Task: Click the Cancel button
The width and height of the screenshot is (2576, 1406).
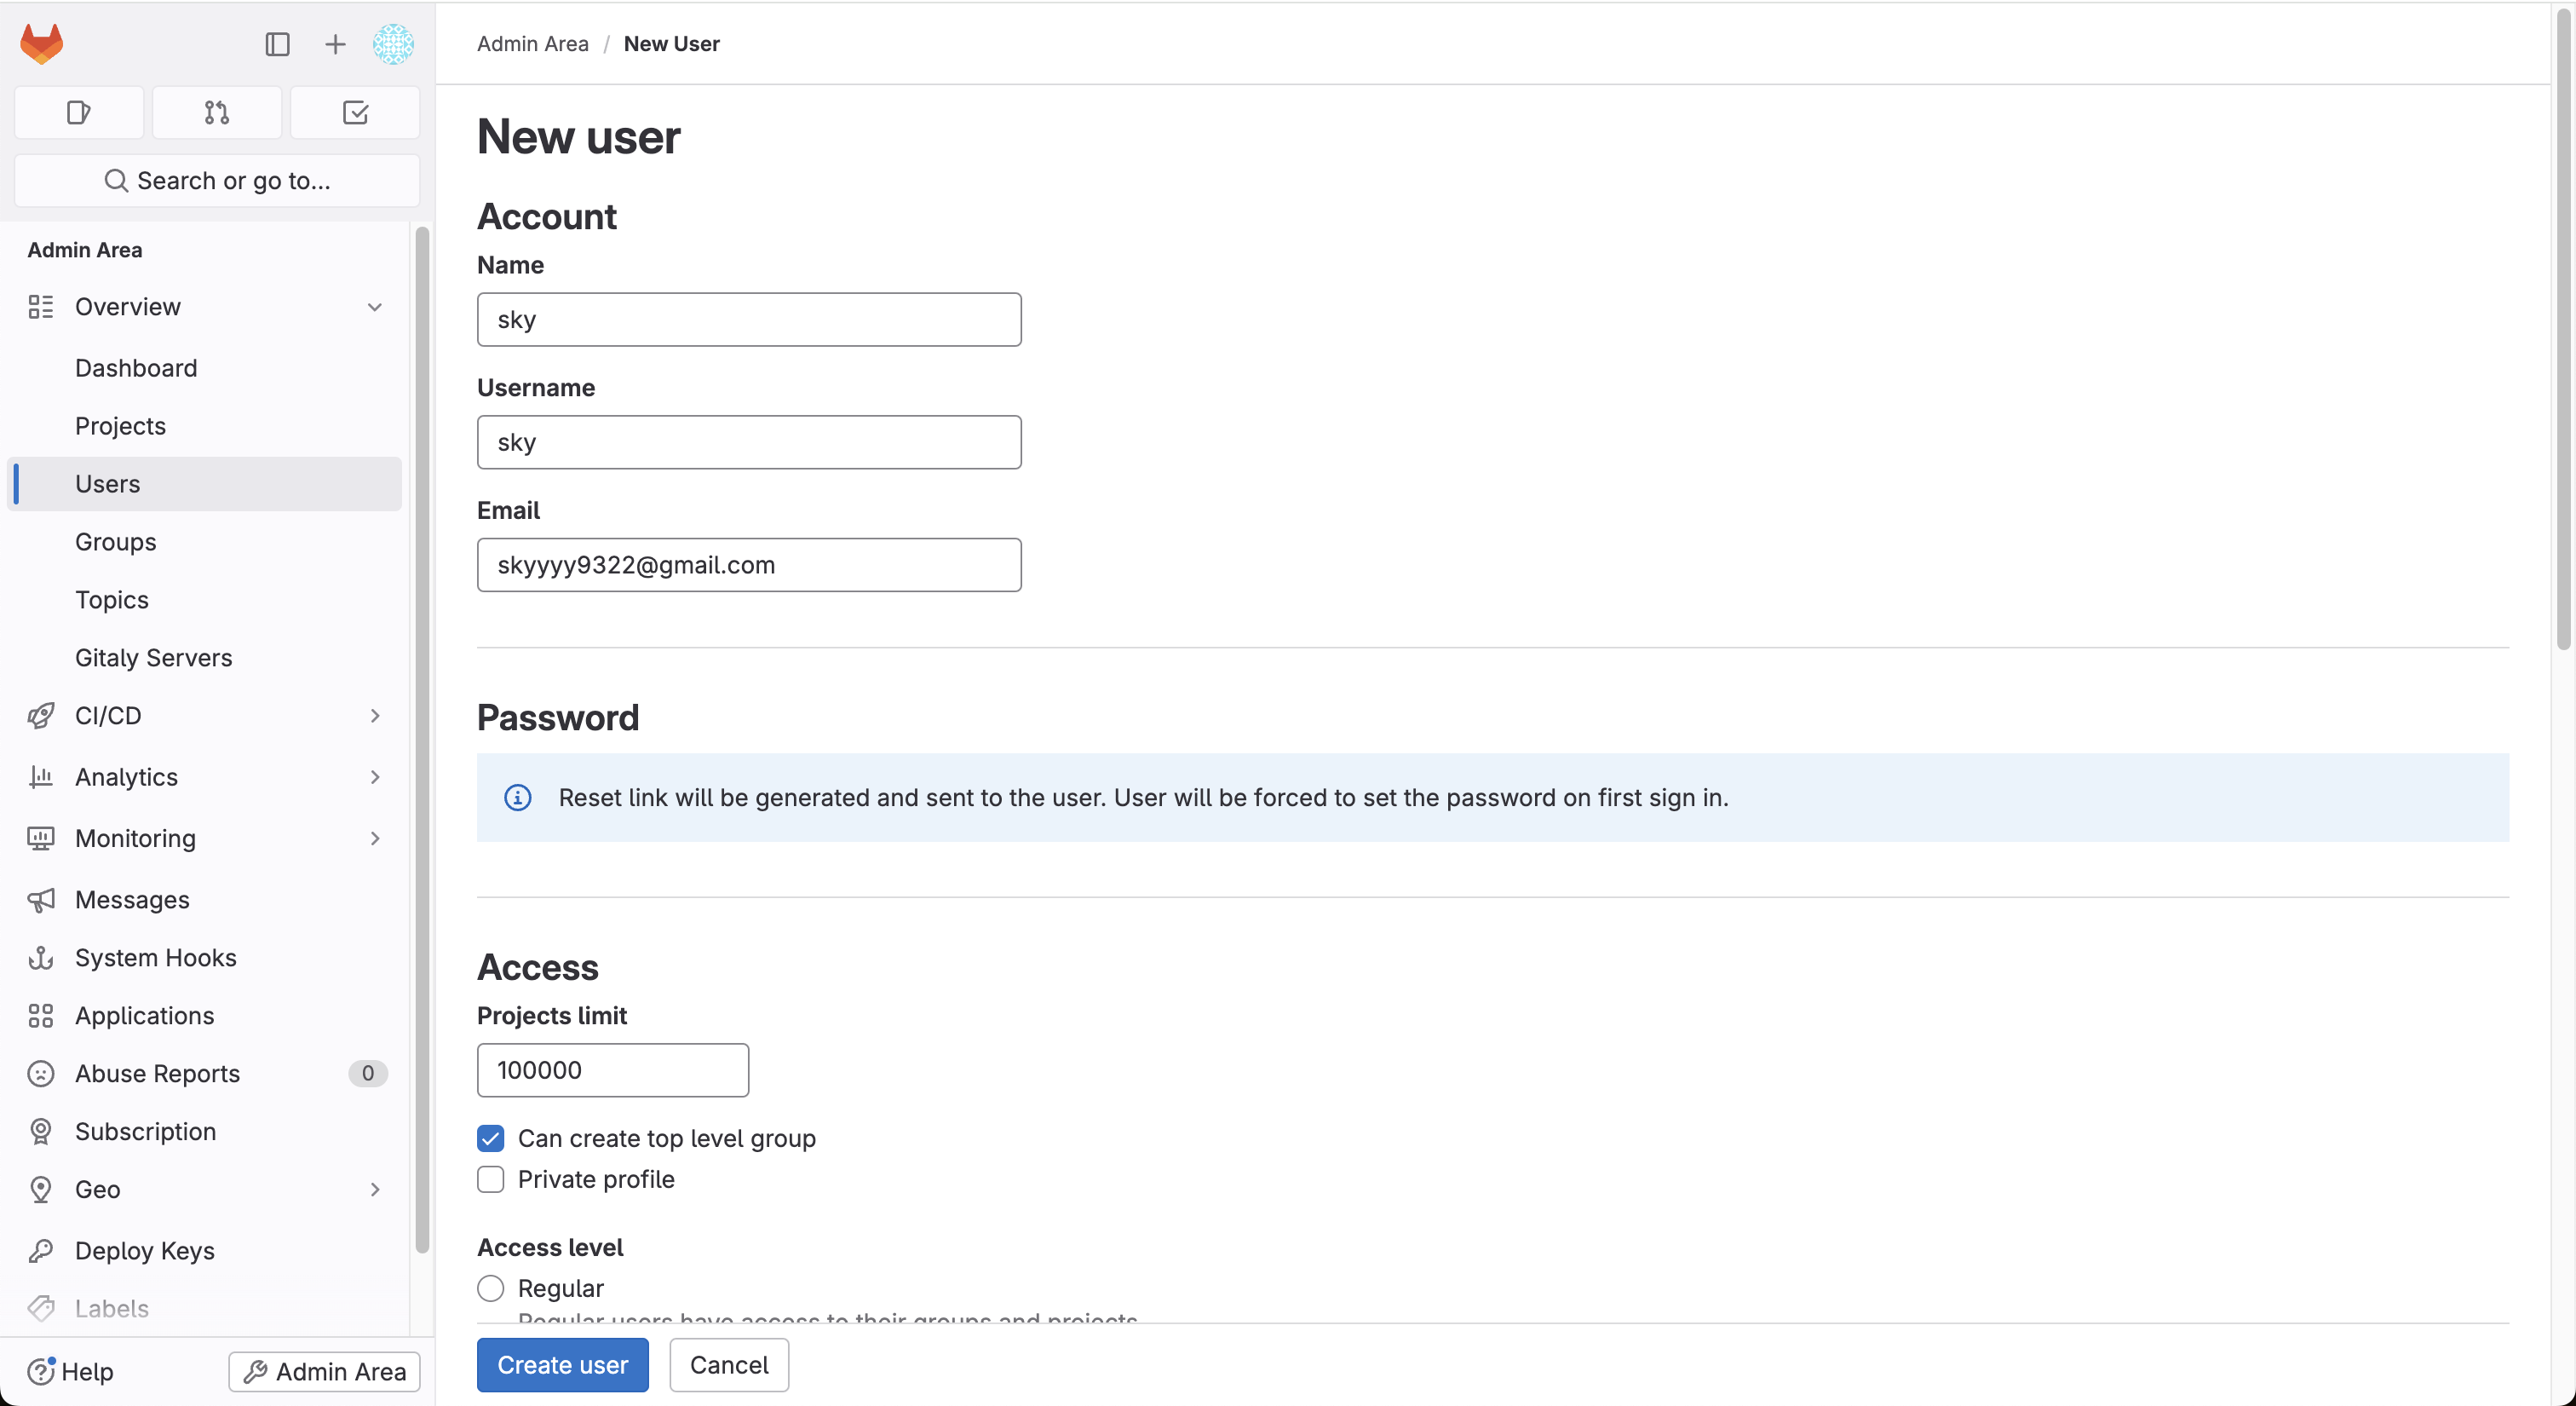Action: tap(729, 1365)
